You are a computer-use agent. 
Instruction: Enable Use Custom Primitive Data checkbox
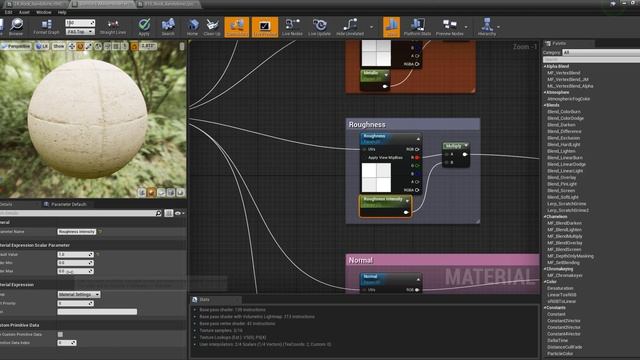pyautogui.click(x=60, y=334)
